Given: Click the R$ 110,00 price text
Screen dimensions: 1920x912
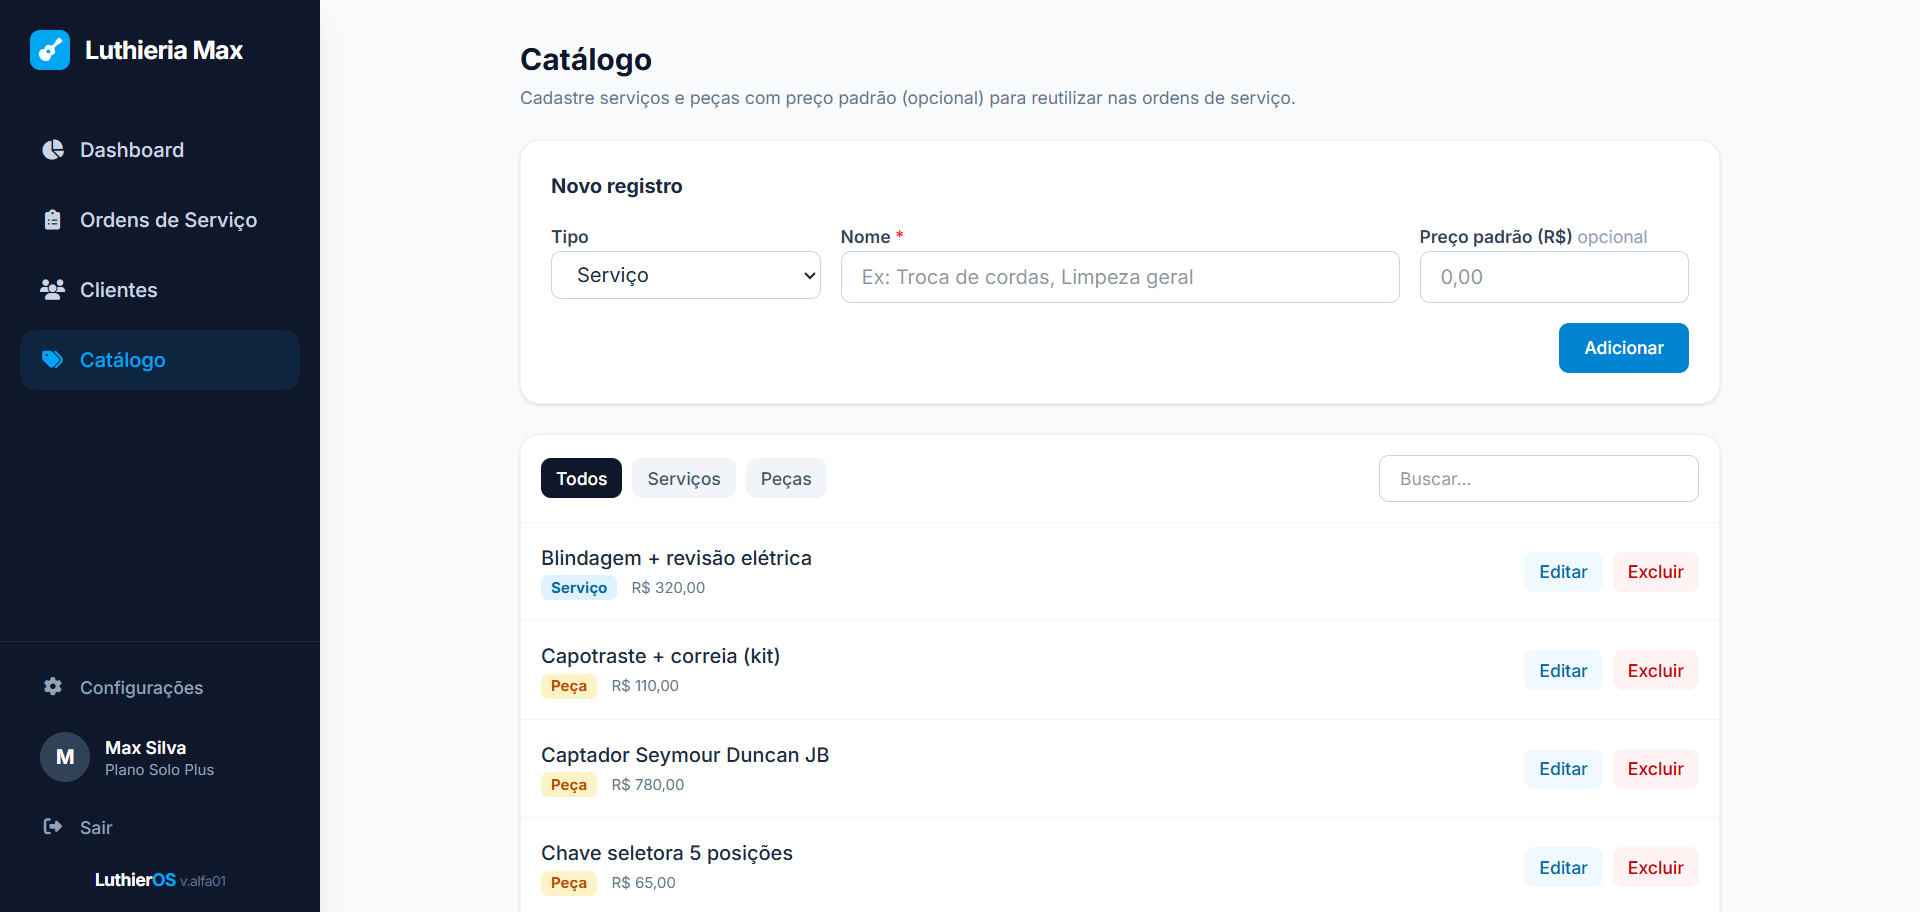Looking at the screenshot, I should (x=645, y=686).
